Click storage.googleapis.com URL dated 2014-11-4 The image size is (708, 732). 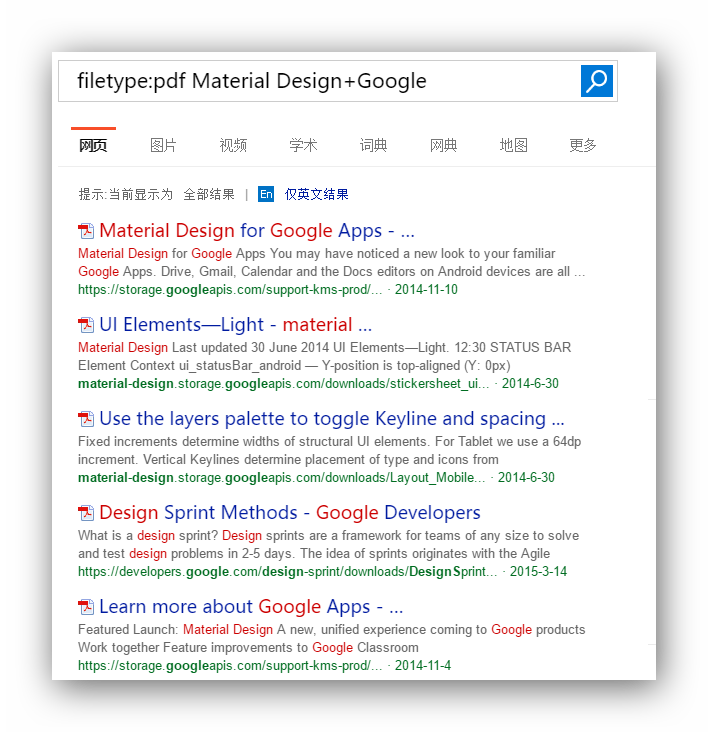tap(230, 665)
